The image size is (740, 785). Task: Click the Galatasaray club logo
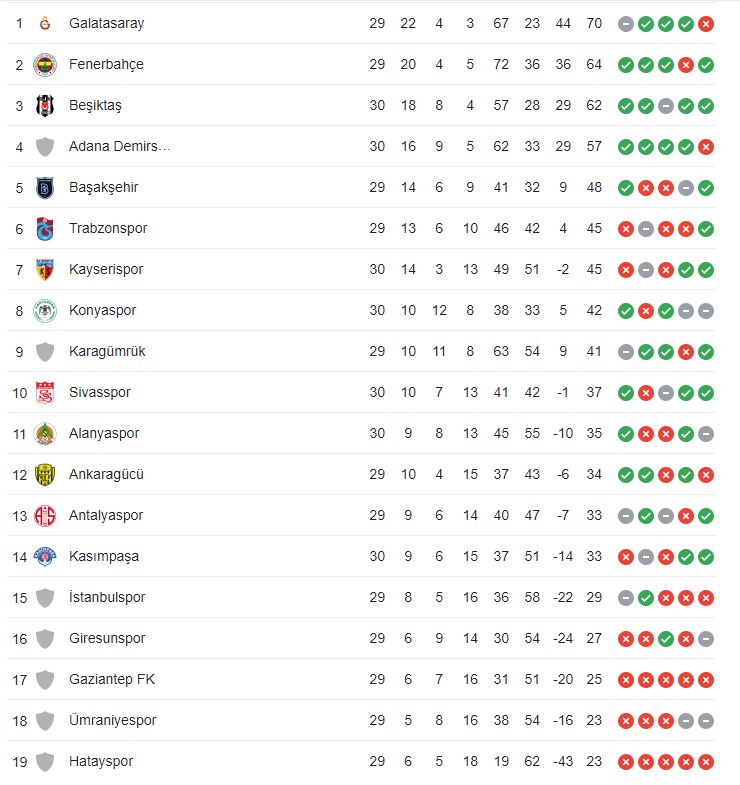44,23
